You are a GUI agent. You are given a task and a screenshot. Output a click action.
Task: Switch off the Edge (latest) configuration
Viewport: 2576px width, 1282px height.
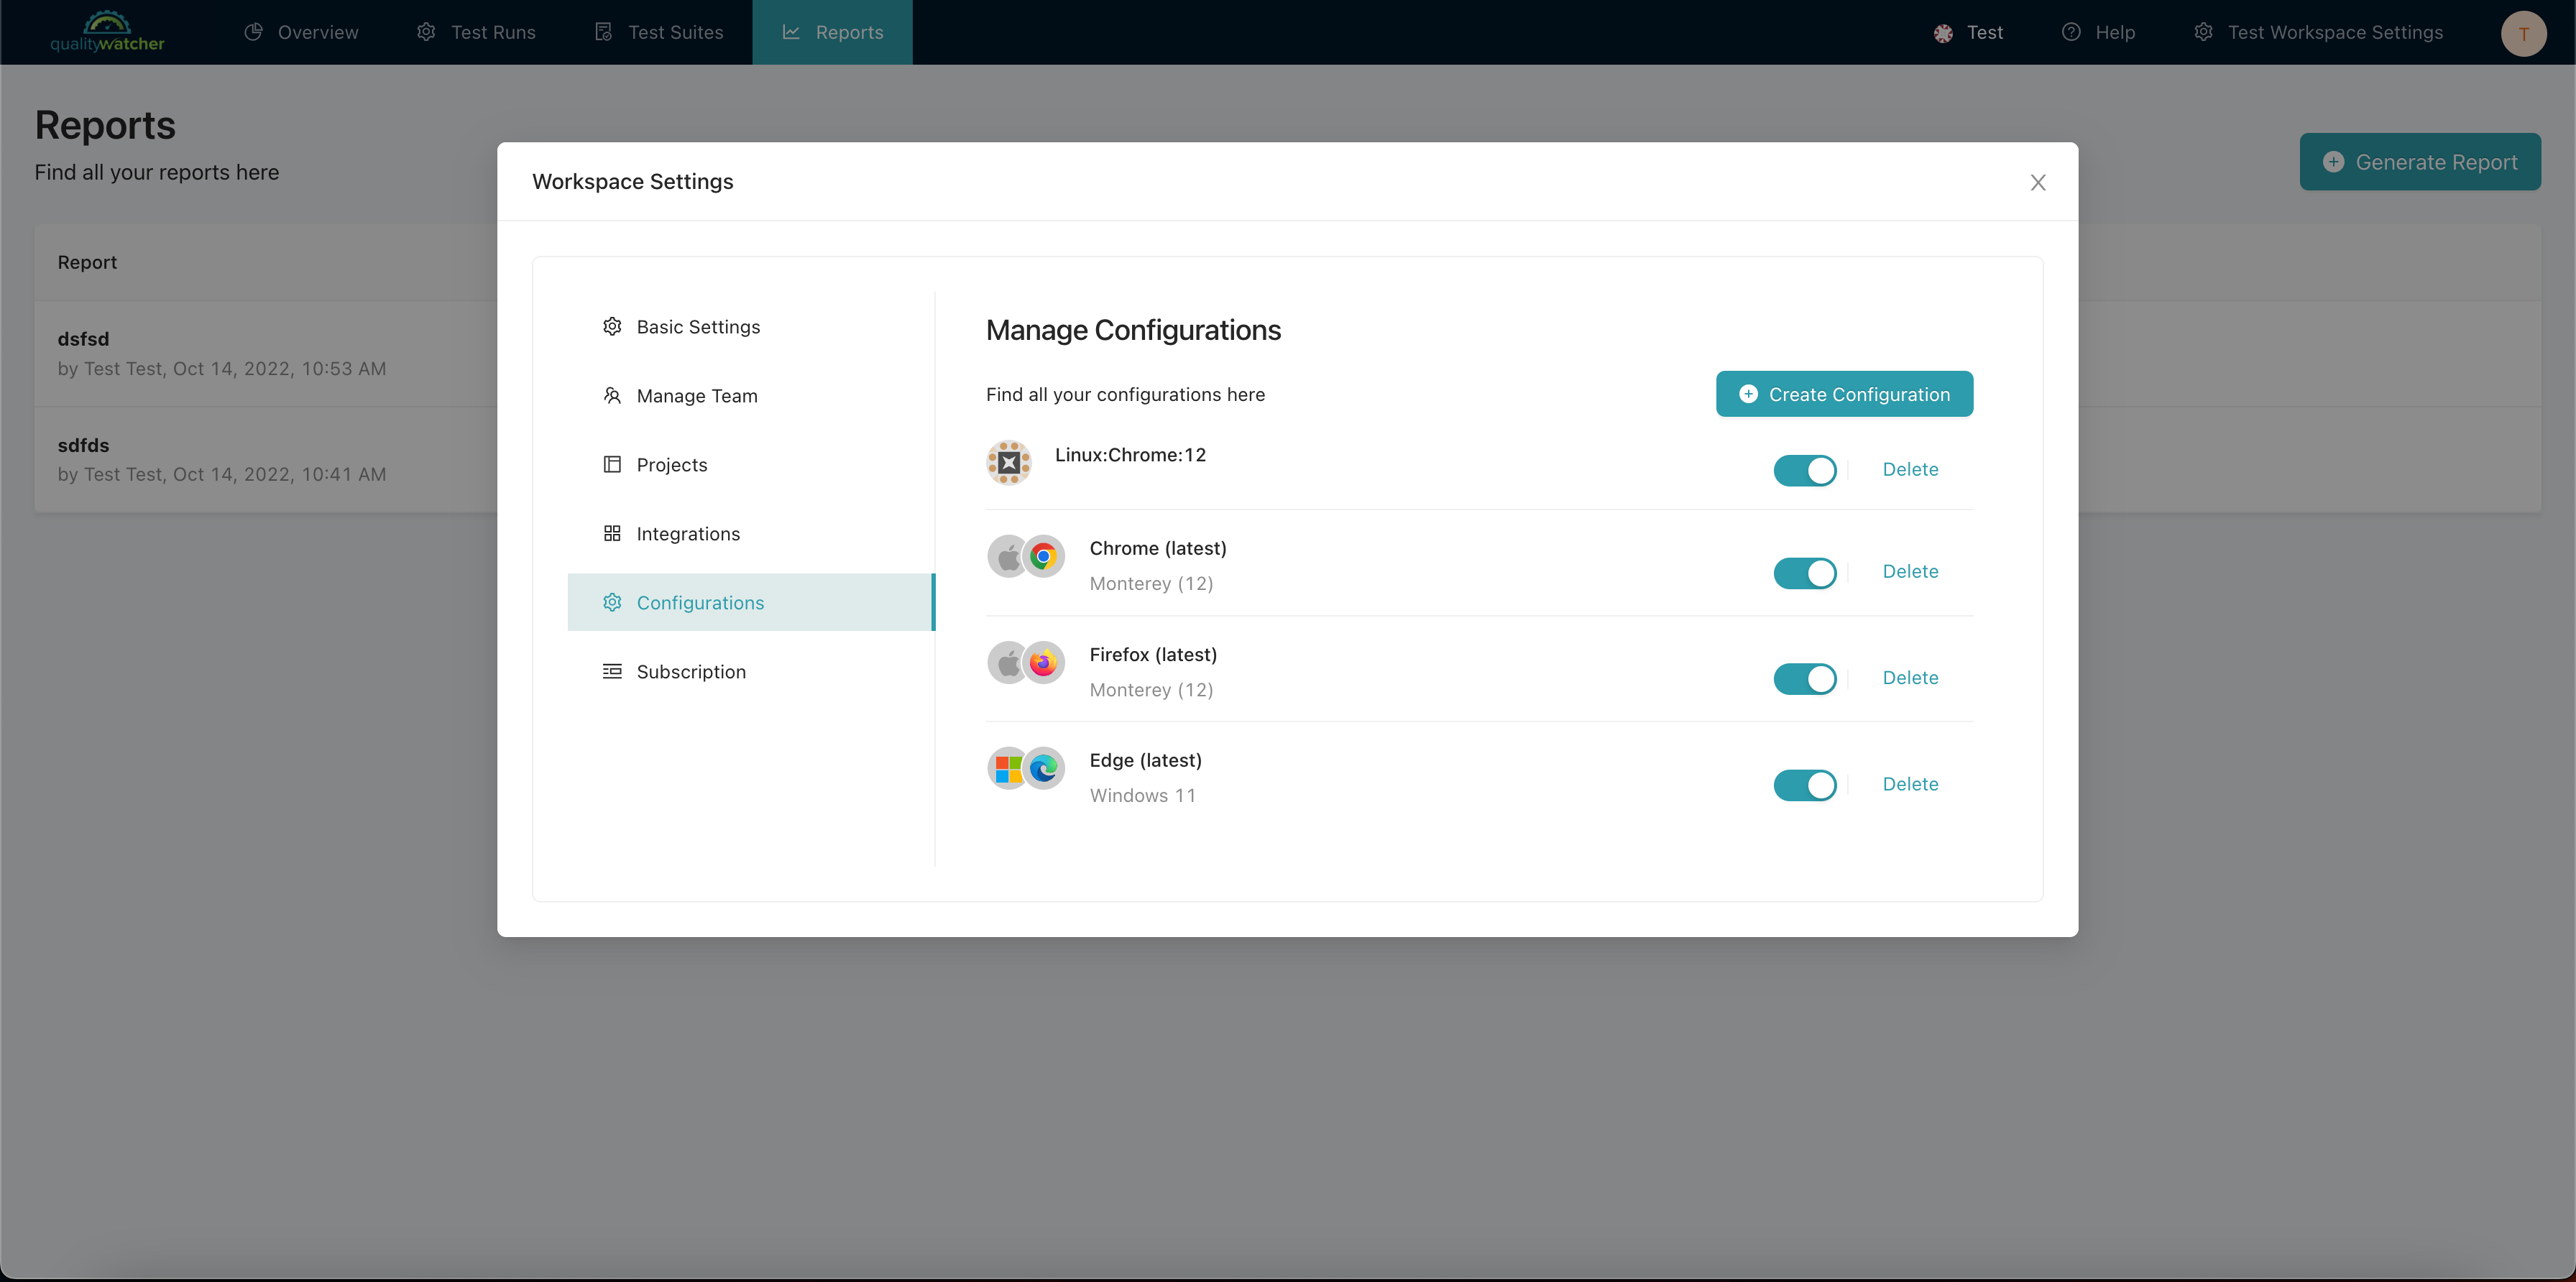(1805, 785)
